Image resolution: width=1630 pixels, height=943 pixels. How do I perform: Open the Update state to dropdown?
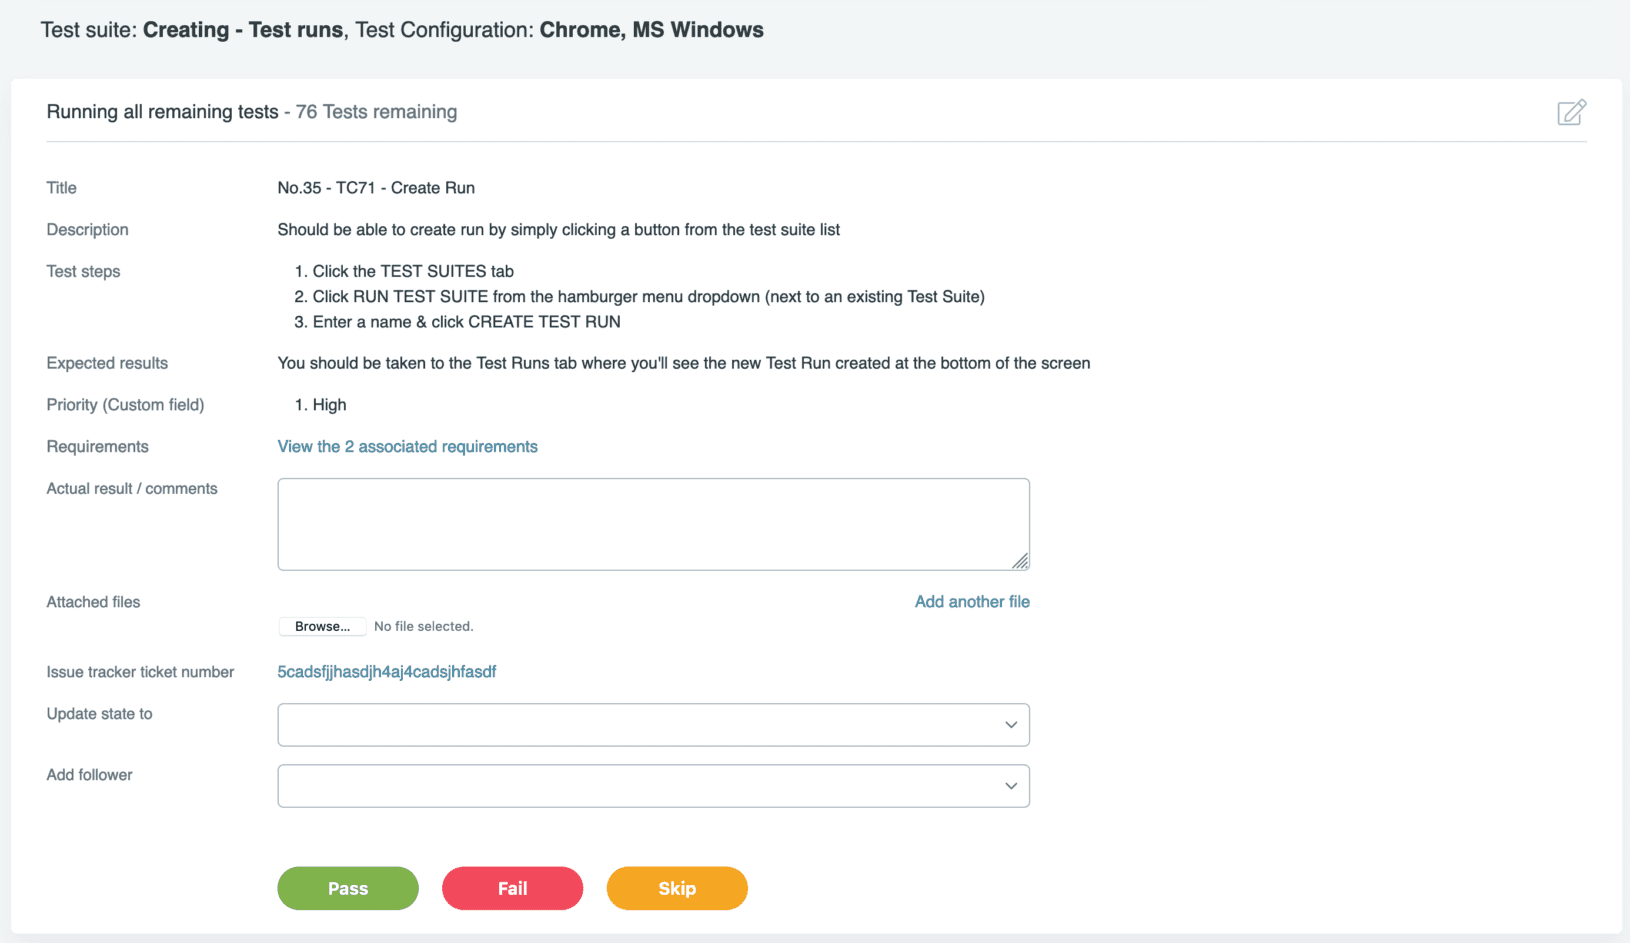click(653, 724)
